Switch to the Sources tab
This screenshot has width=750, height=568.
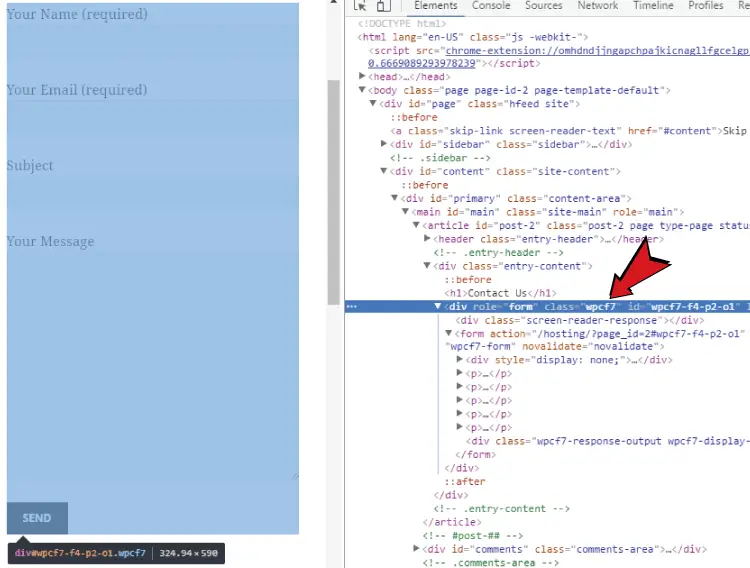point(543,6)
